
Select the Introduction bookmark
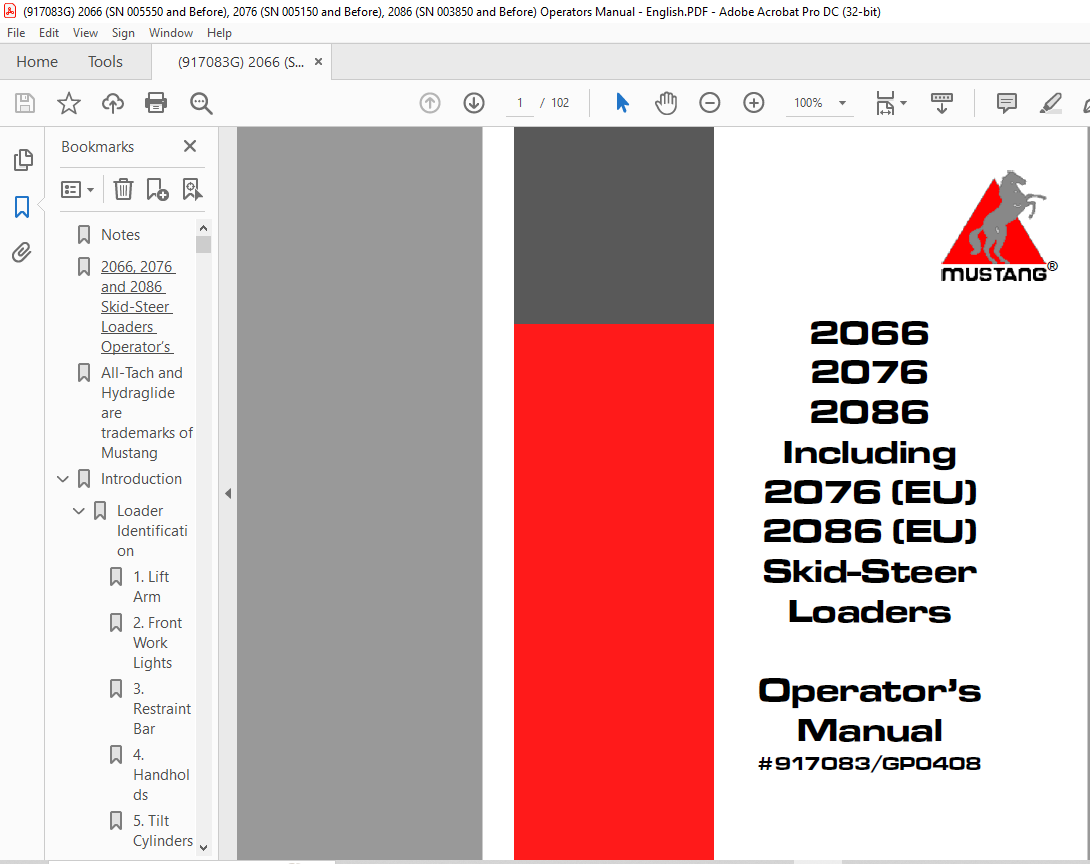click(141, 479)
